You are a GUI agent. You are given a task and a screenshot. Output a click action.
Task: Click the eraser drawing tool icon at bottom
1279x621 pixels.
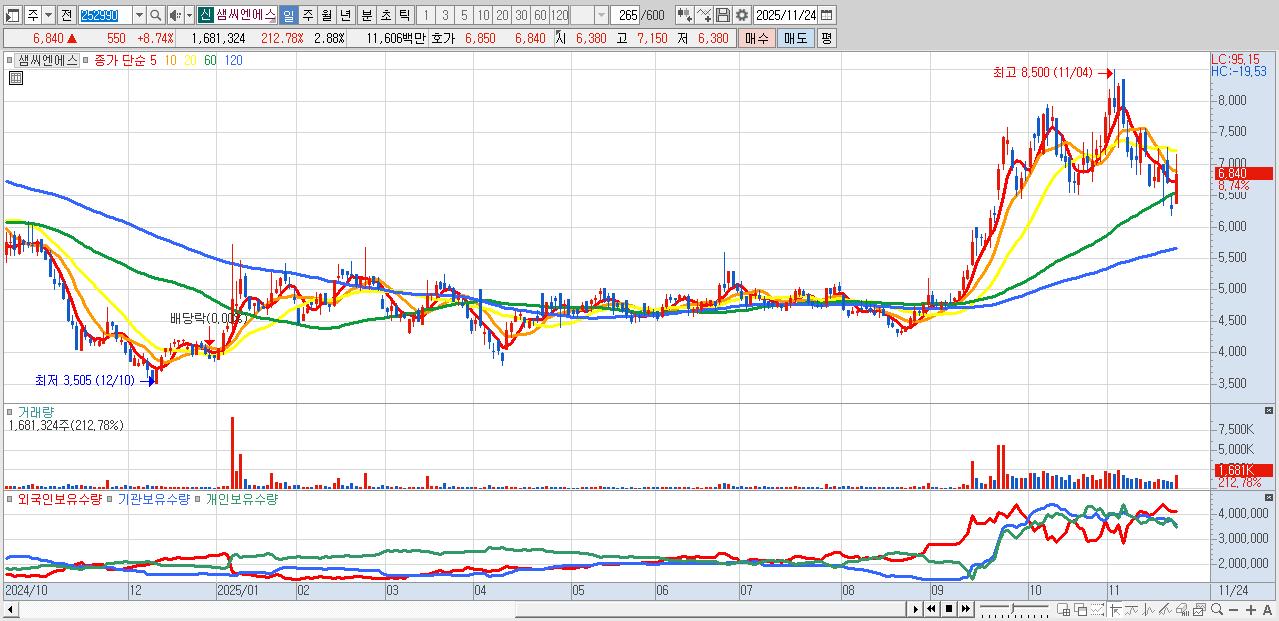tap(1182, 609)
